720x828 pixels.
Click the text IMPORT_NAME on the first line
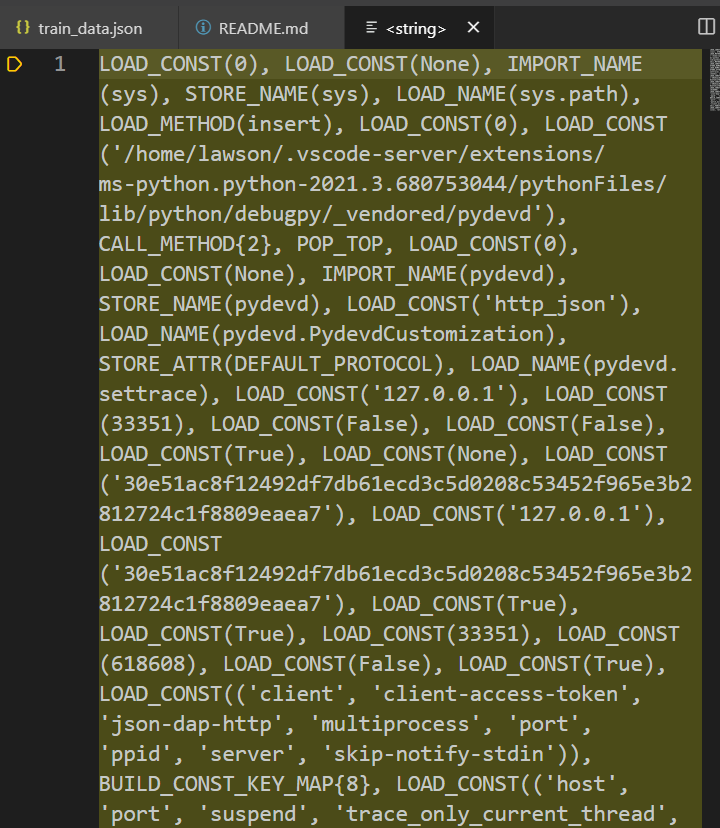point(575,64)
